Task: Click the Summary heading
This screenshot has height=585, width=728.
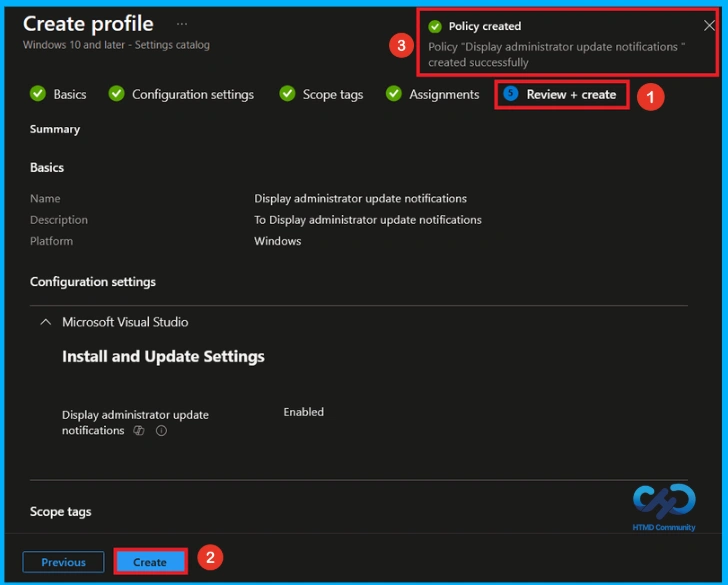Action: click(x=55, y=129)
